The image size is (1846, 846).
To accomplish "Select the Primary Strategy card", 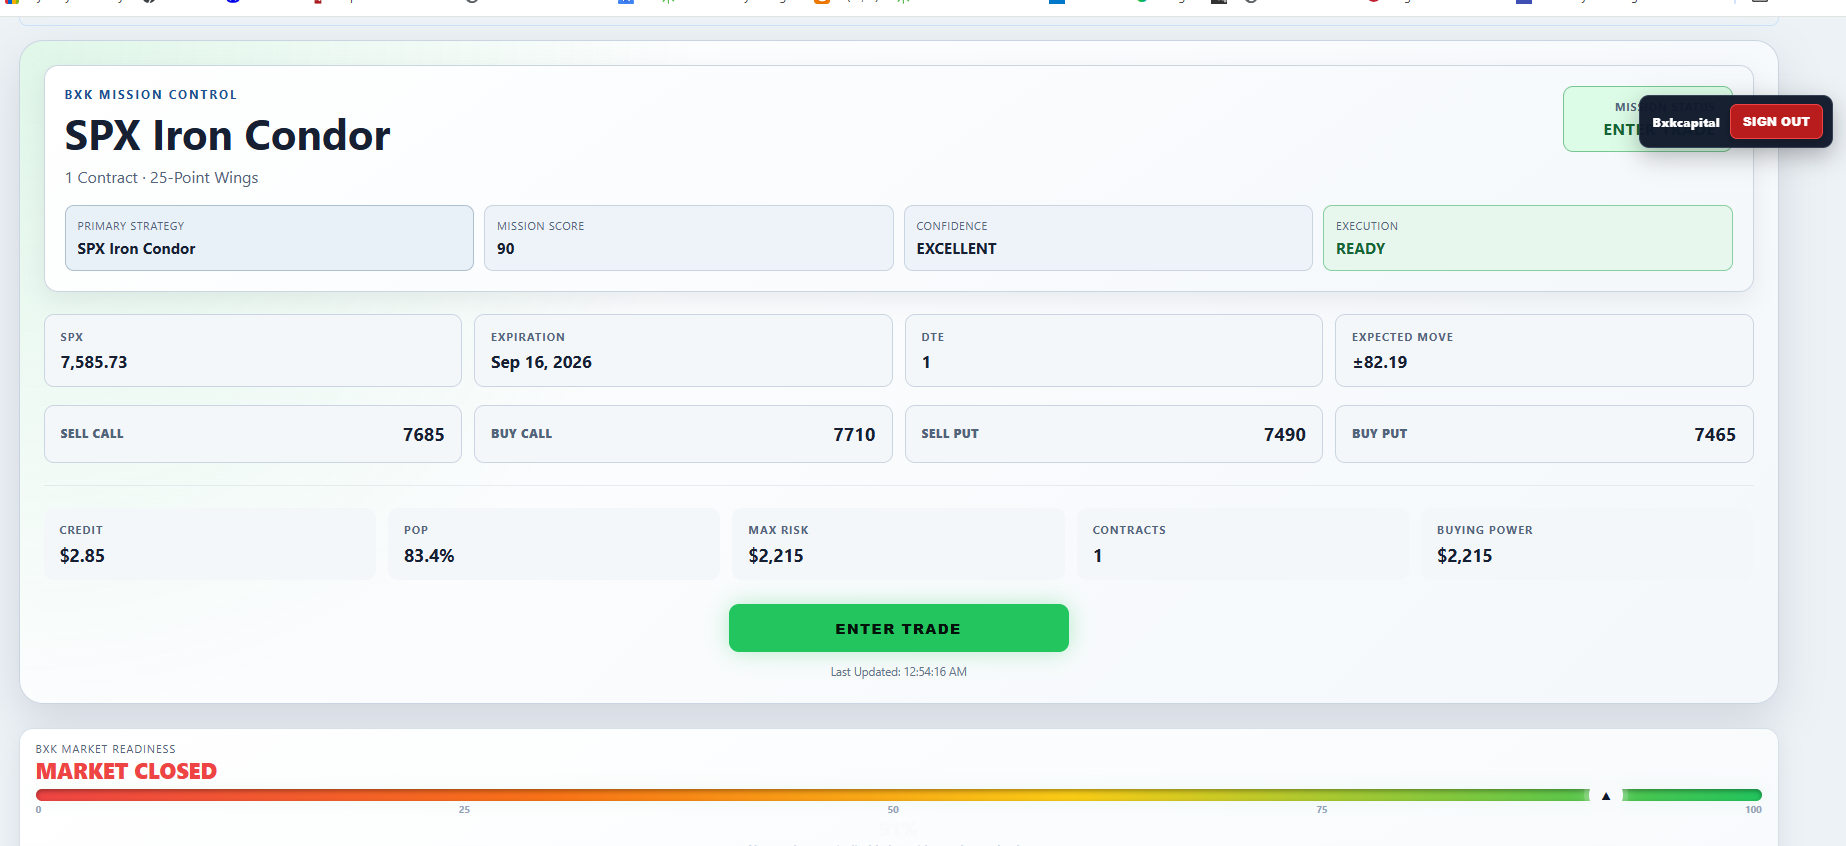I will (x=269, y=238).
